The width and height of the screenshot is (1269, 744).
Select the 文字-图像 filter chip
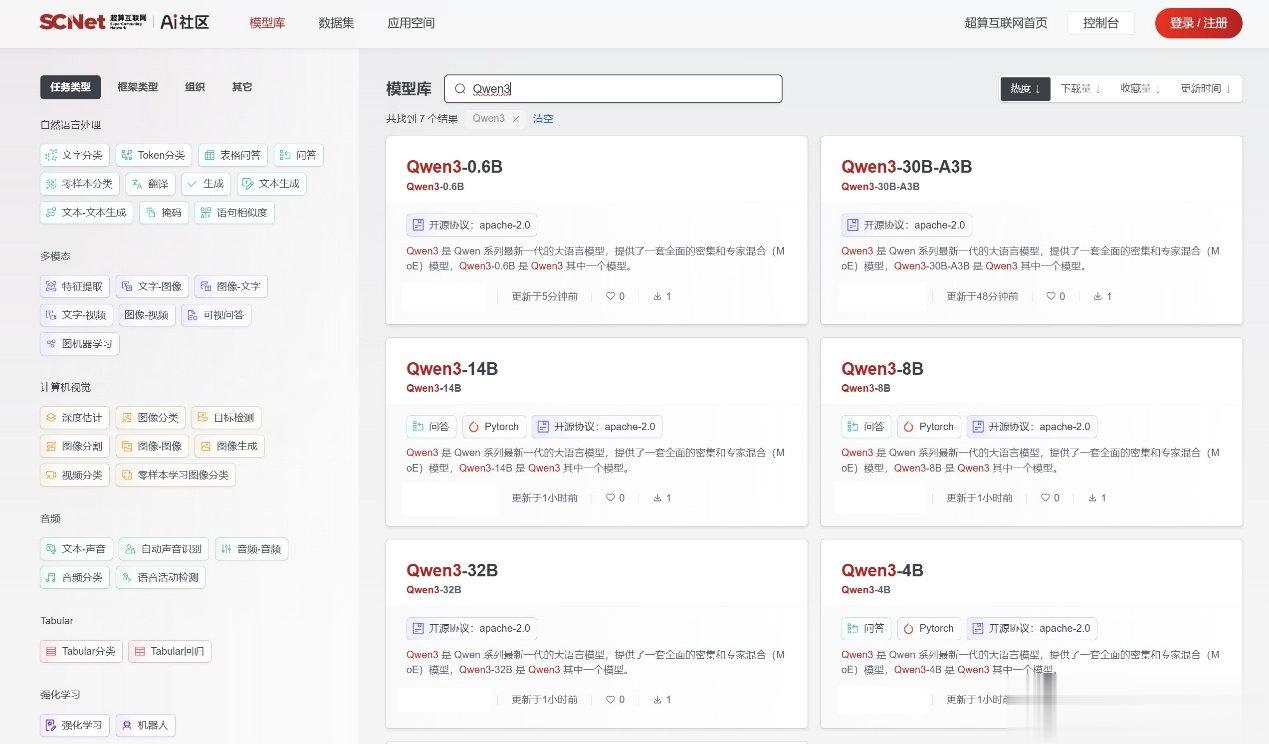pos(152,286)
